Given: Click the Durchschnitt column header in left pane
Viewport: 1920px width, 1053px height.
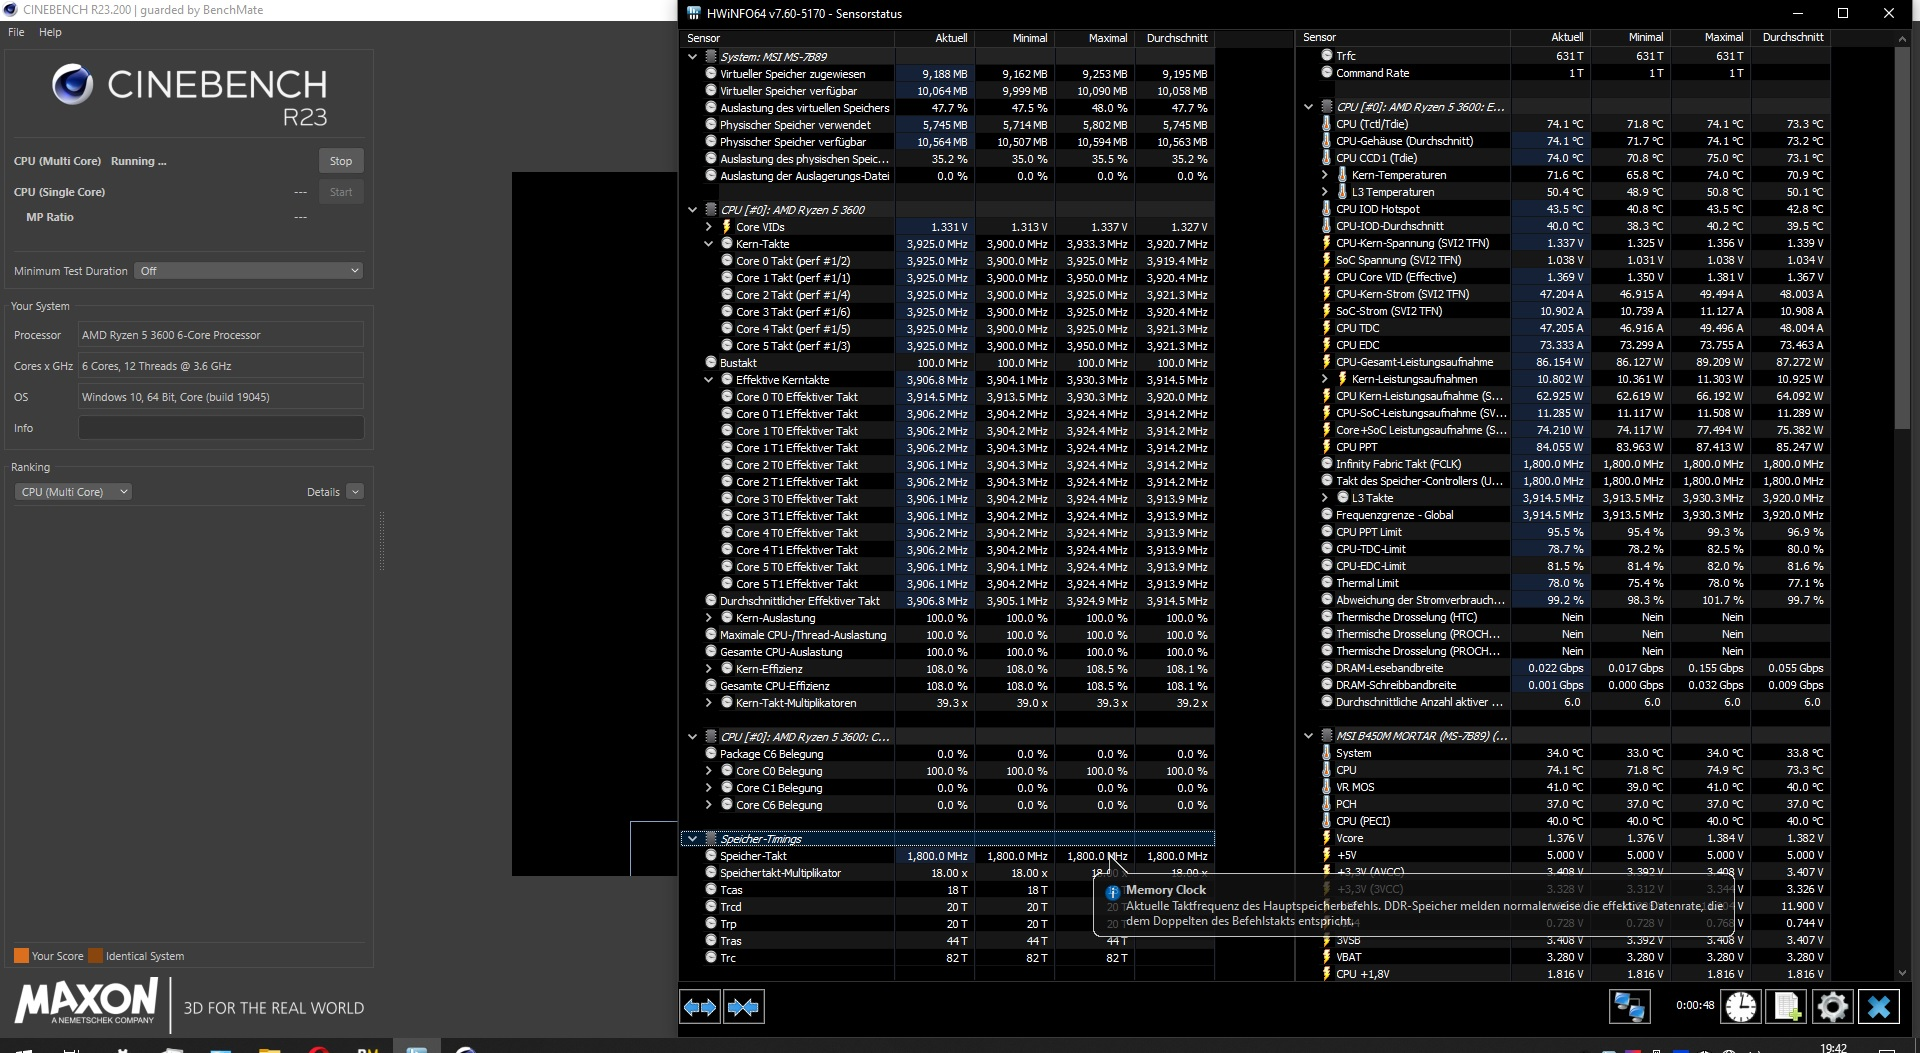Looking at the screenshot, I should [x=1175, y=38].
